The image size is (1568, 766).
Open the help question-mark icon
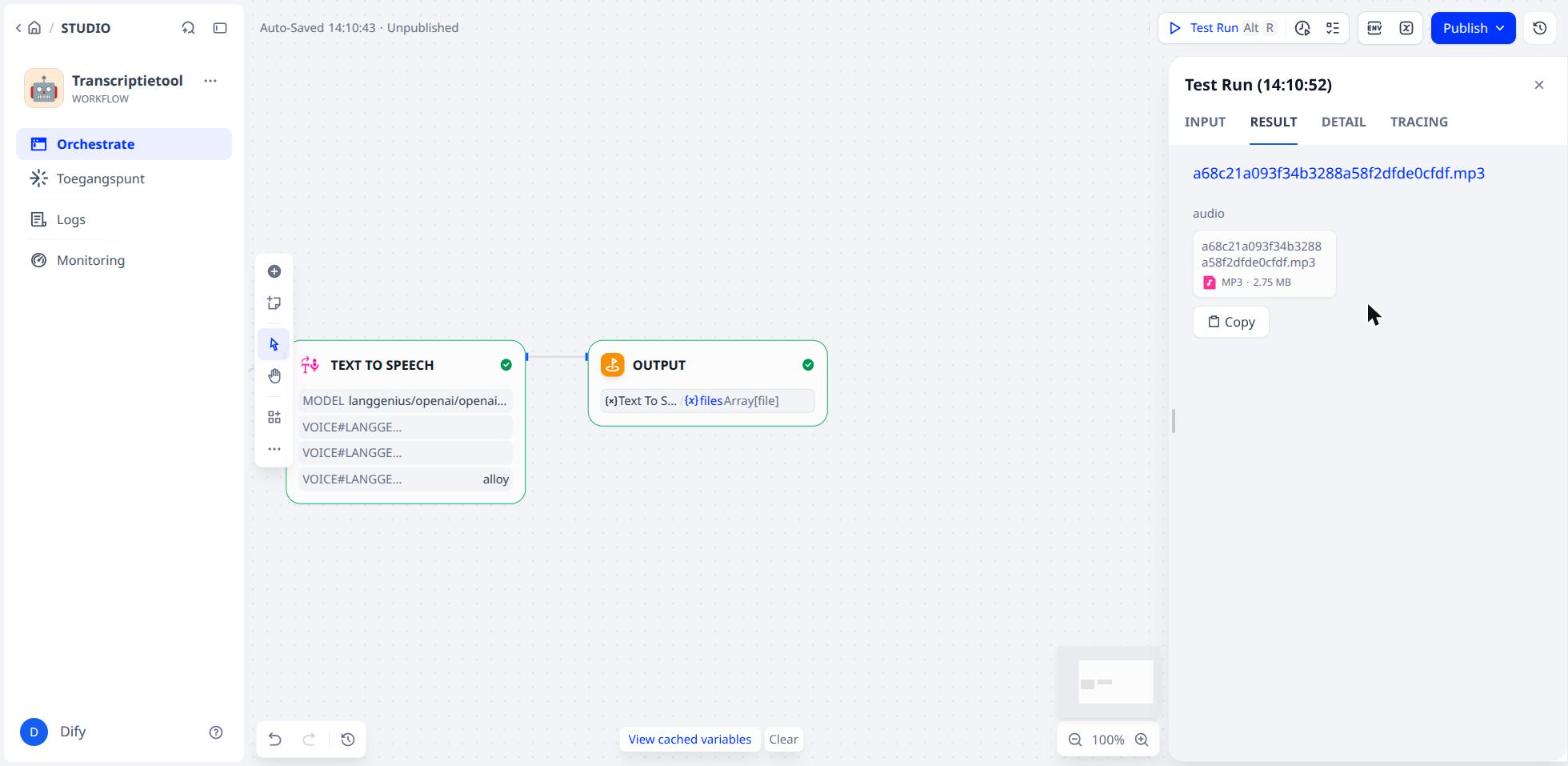point(216,732)
